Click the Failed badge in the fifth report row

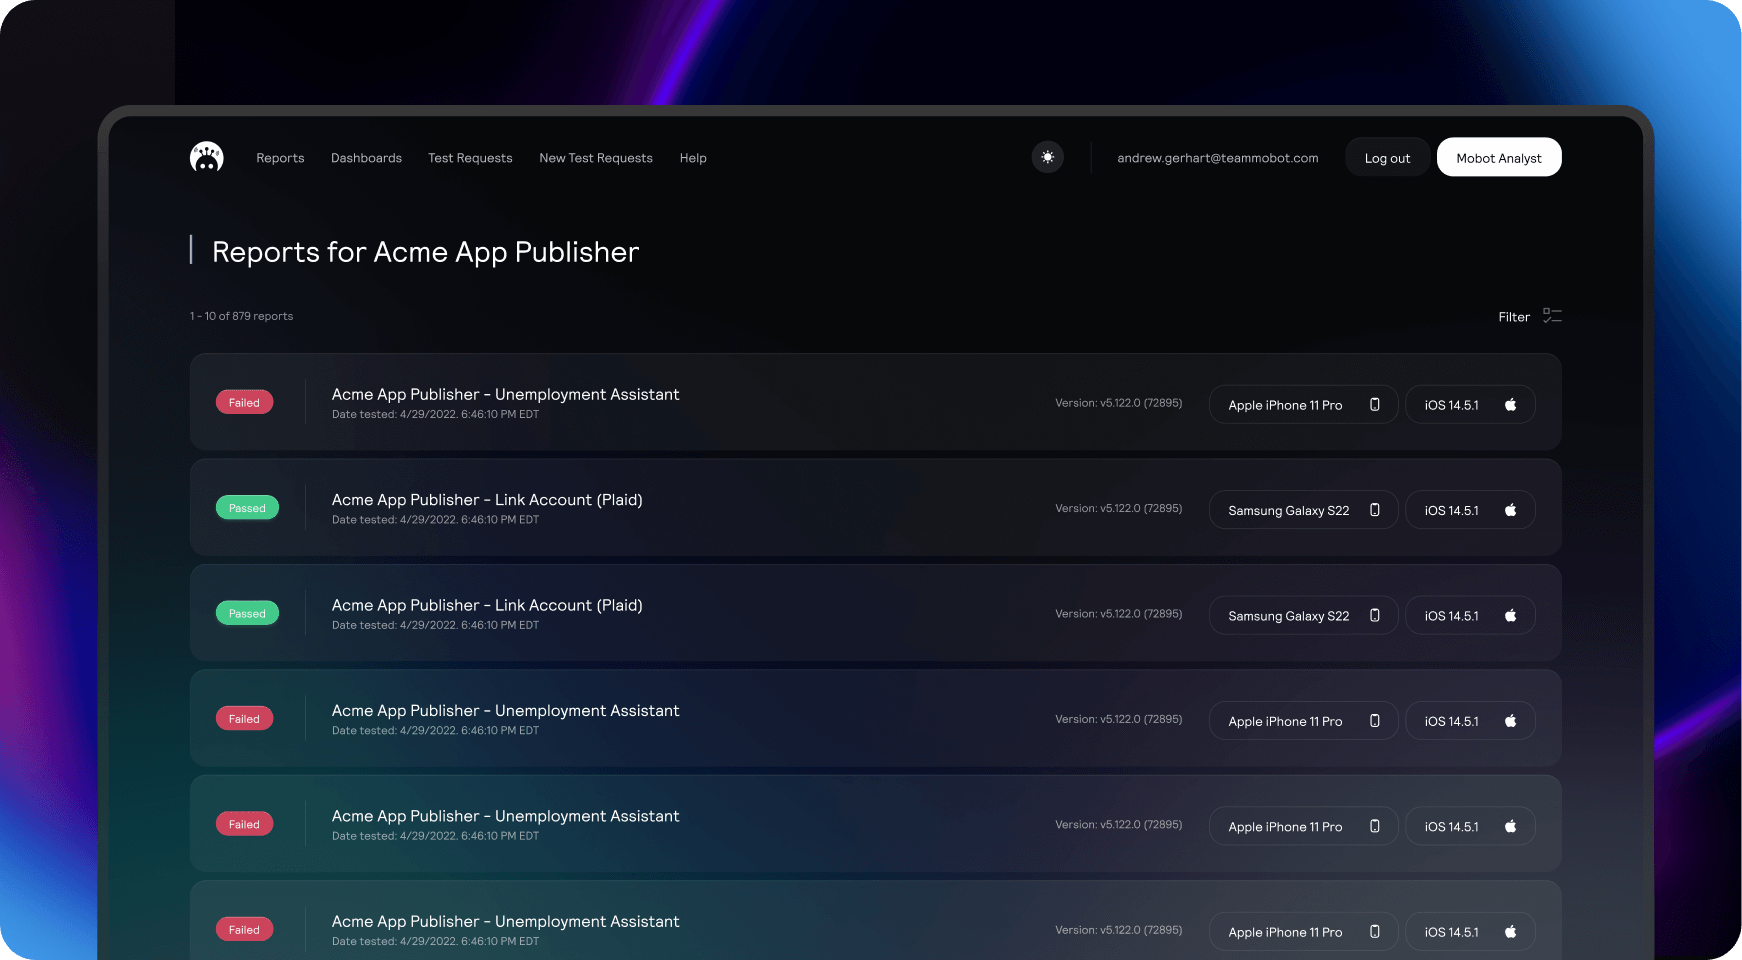pyautogui.click(x=244, y=824)
